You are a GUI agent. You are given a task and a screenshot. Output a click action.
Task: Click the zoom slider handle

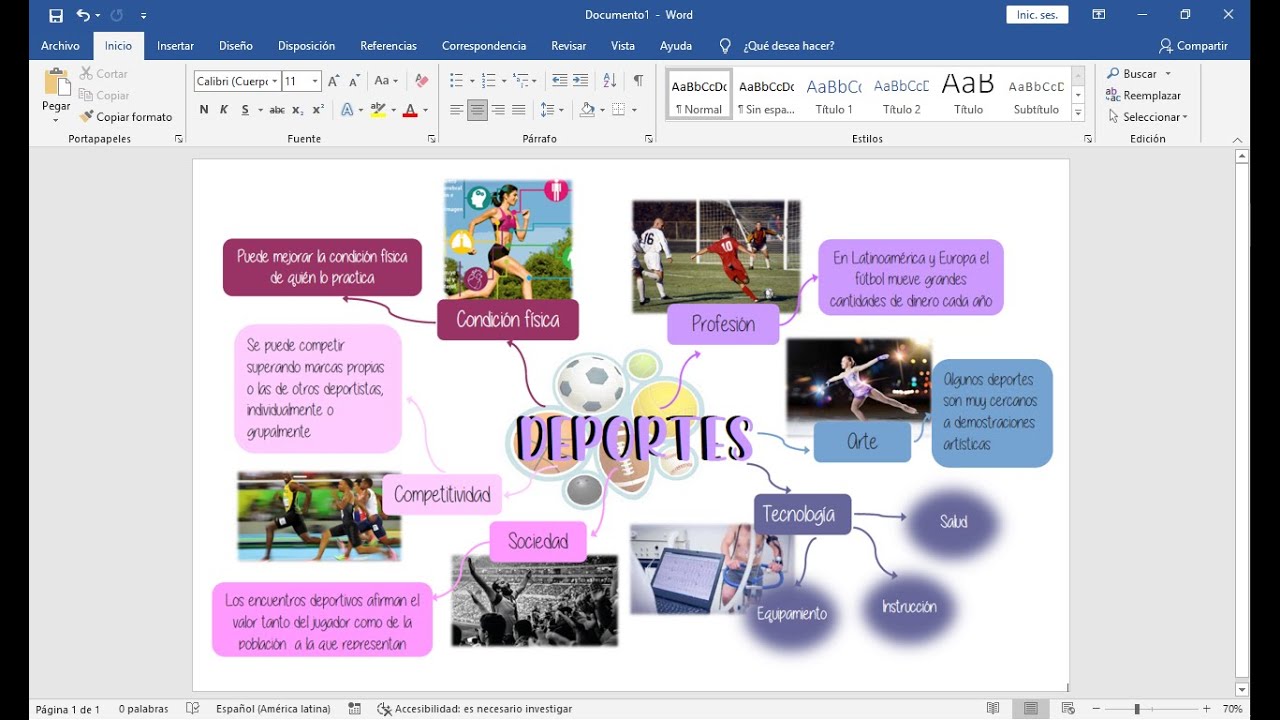point(1136,709)
